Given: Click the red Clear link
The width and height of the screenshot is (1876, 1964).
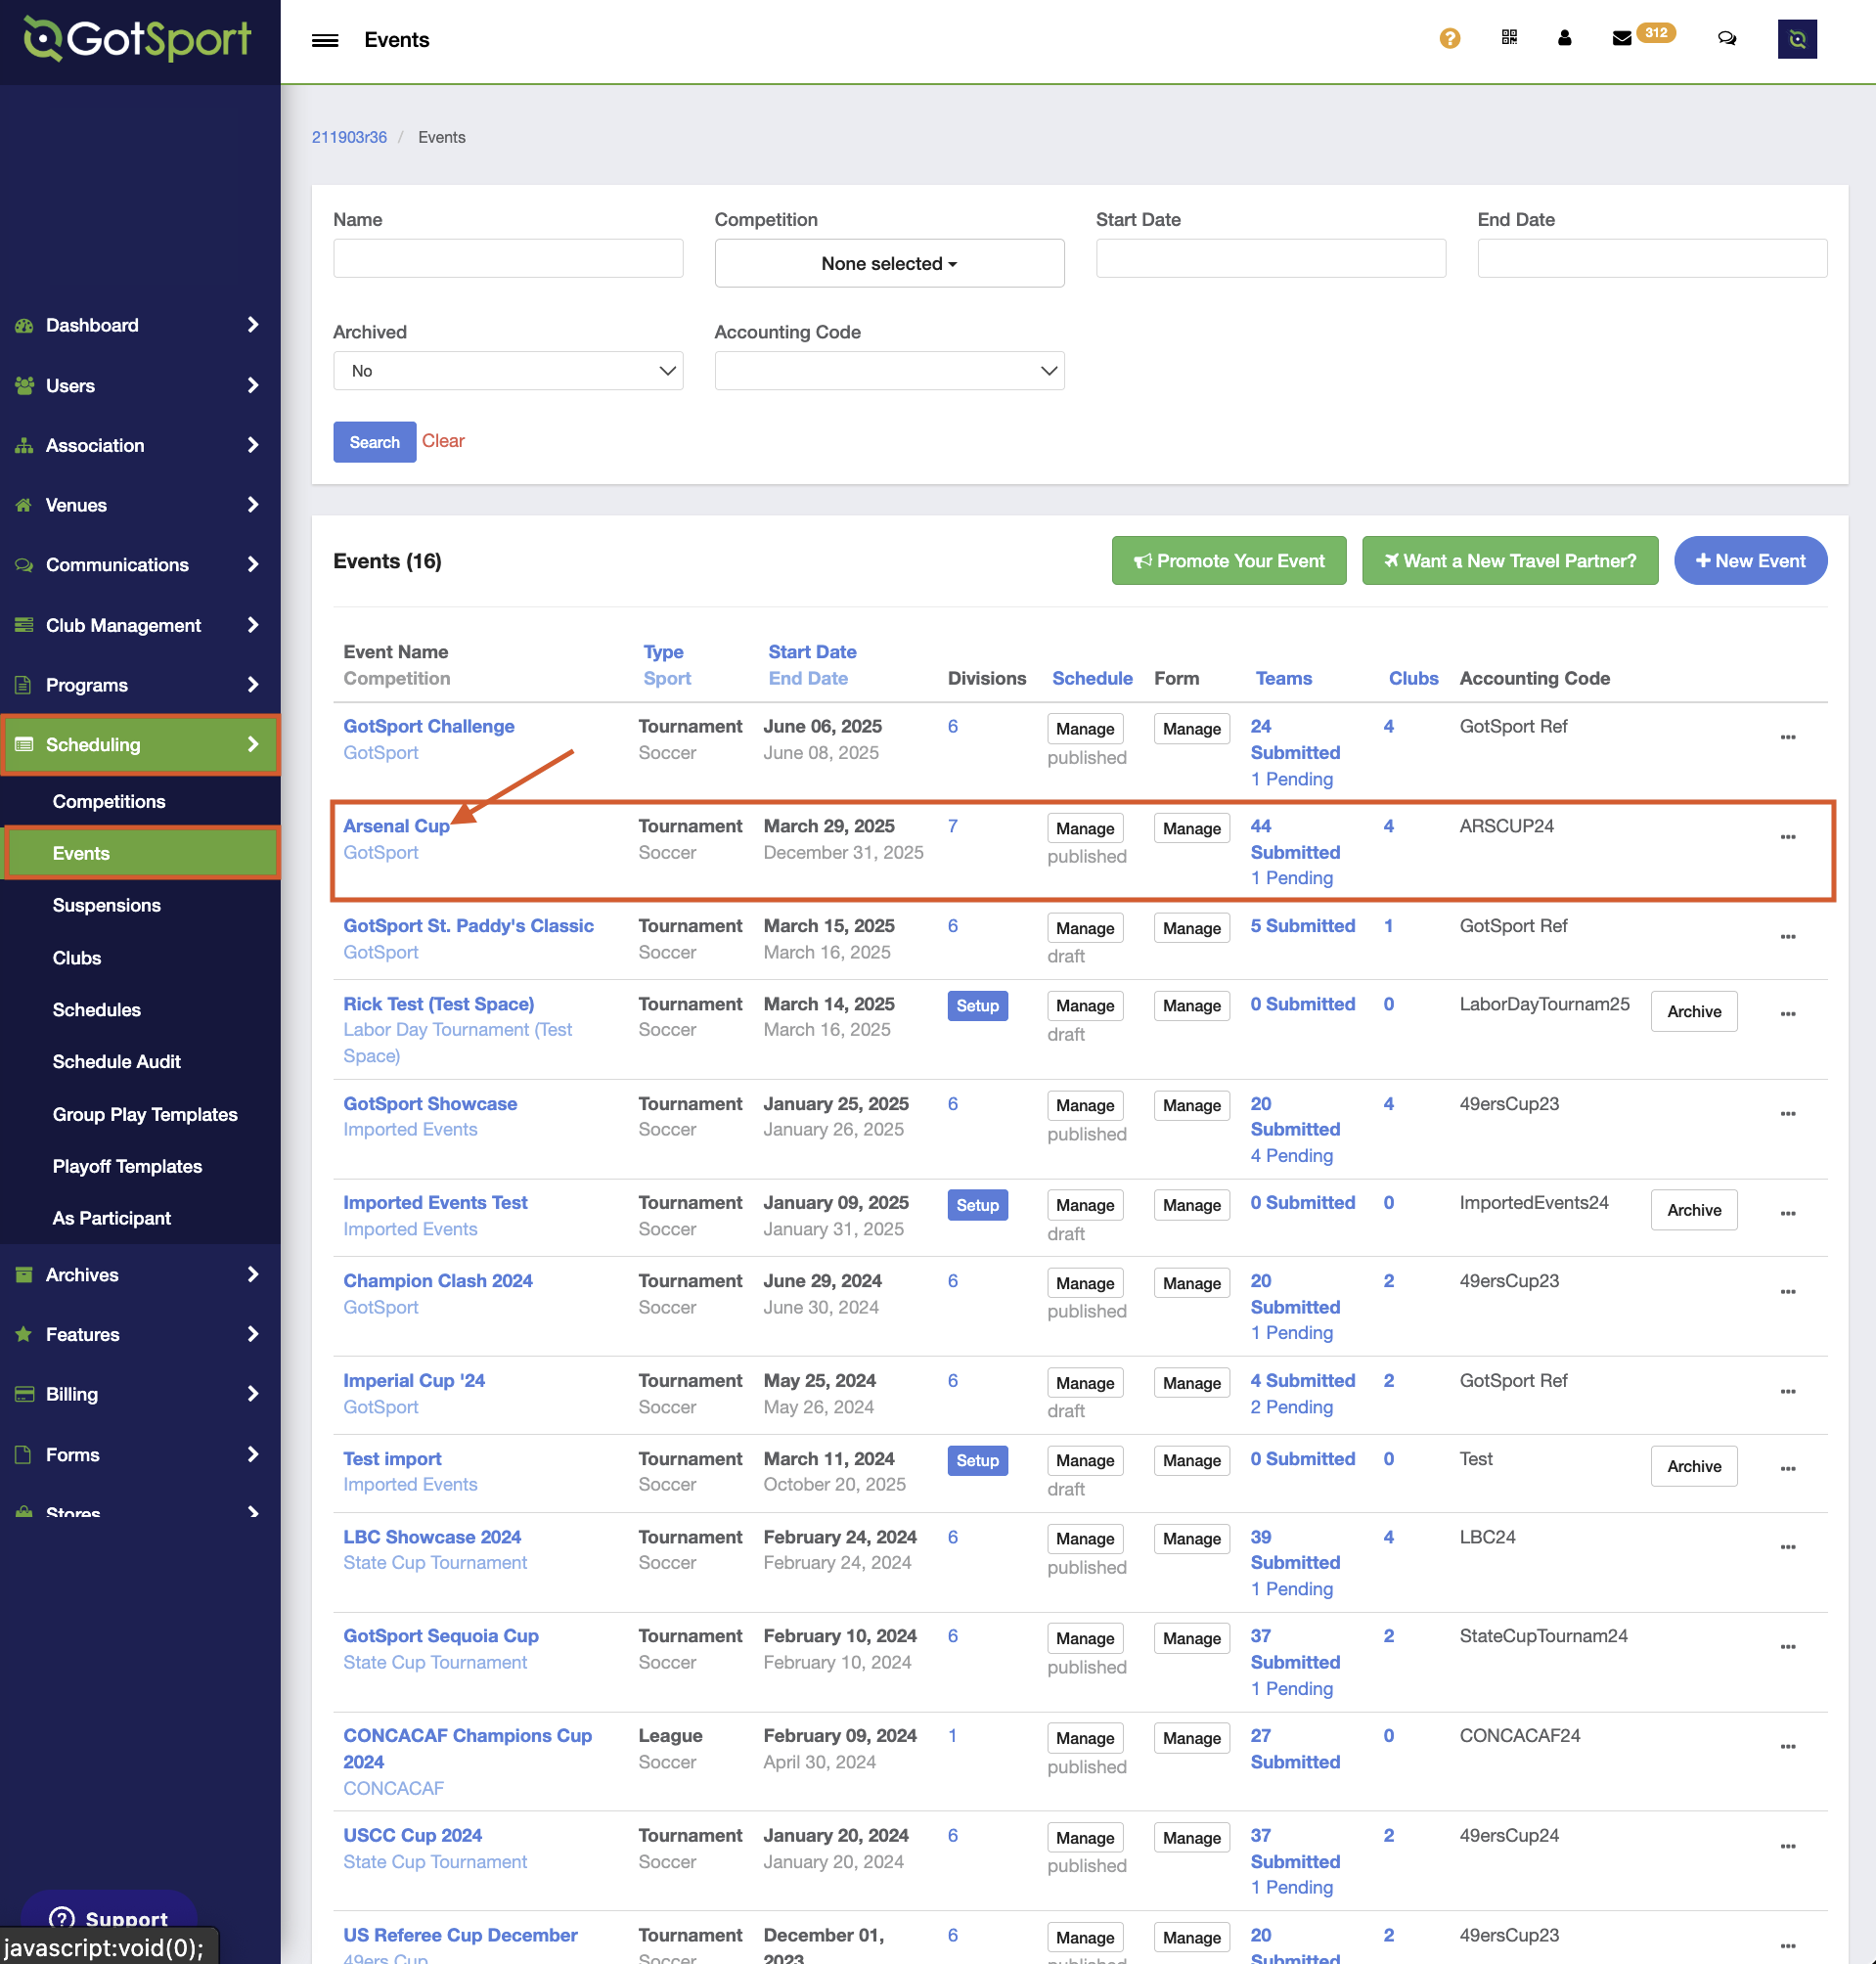Looking at the screenshot, I should (x=443, y=441).
